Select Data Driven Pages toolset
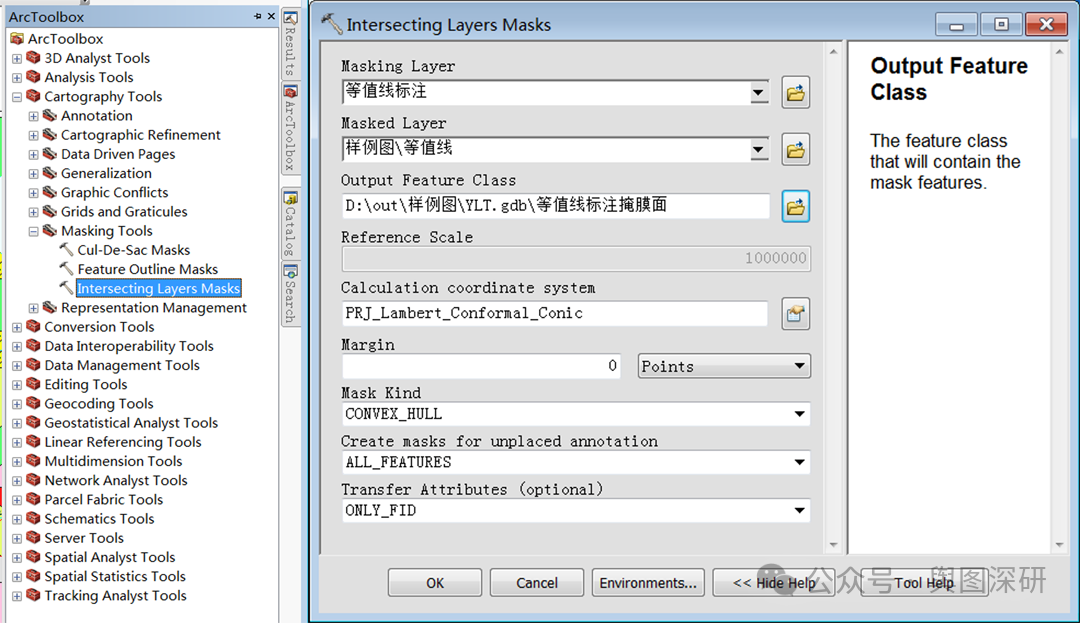The height and width of the screenshot is (623, 1080). pyautogui.click(x=118, y=154)
